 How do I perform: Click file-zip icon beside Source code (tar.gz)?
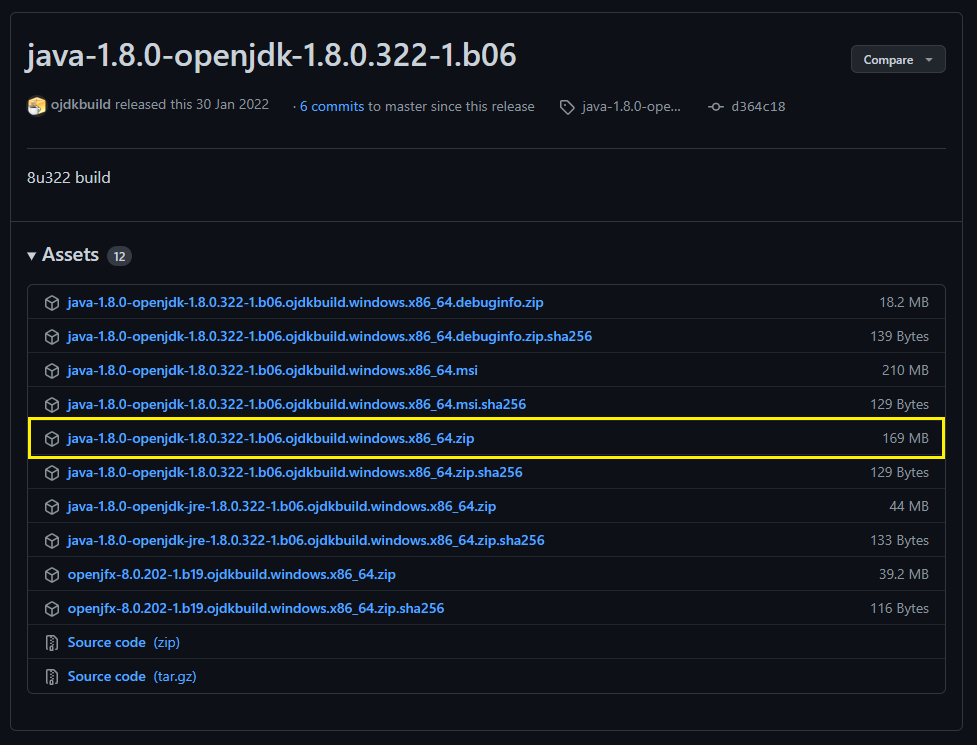(52, 676)
